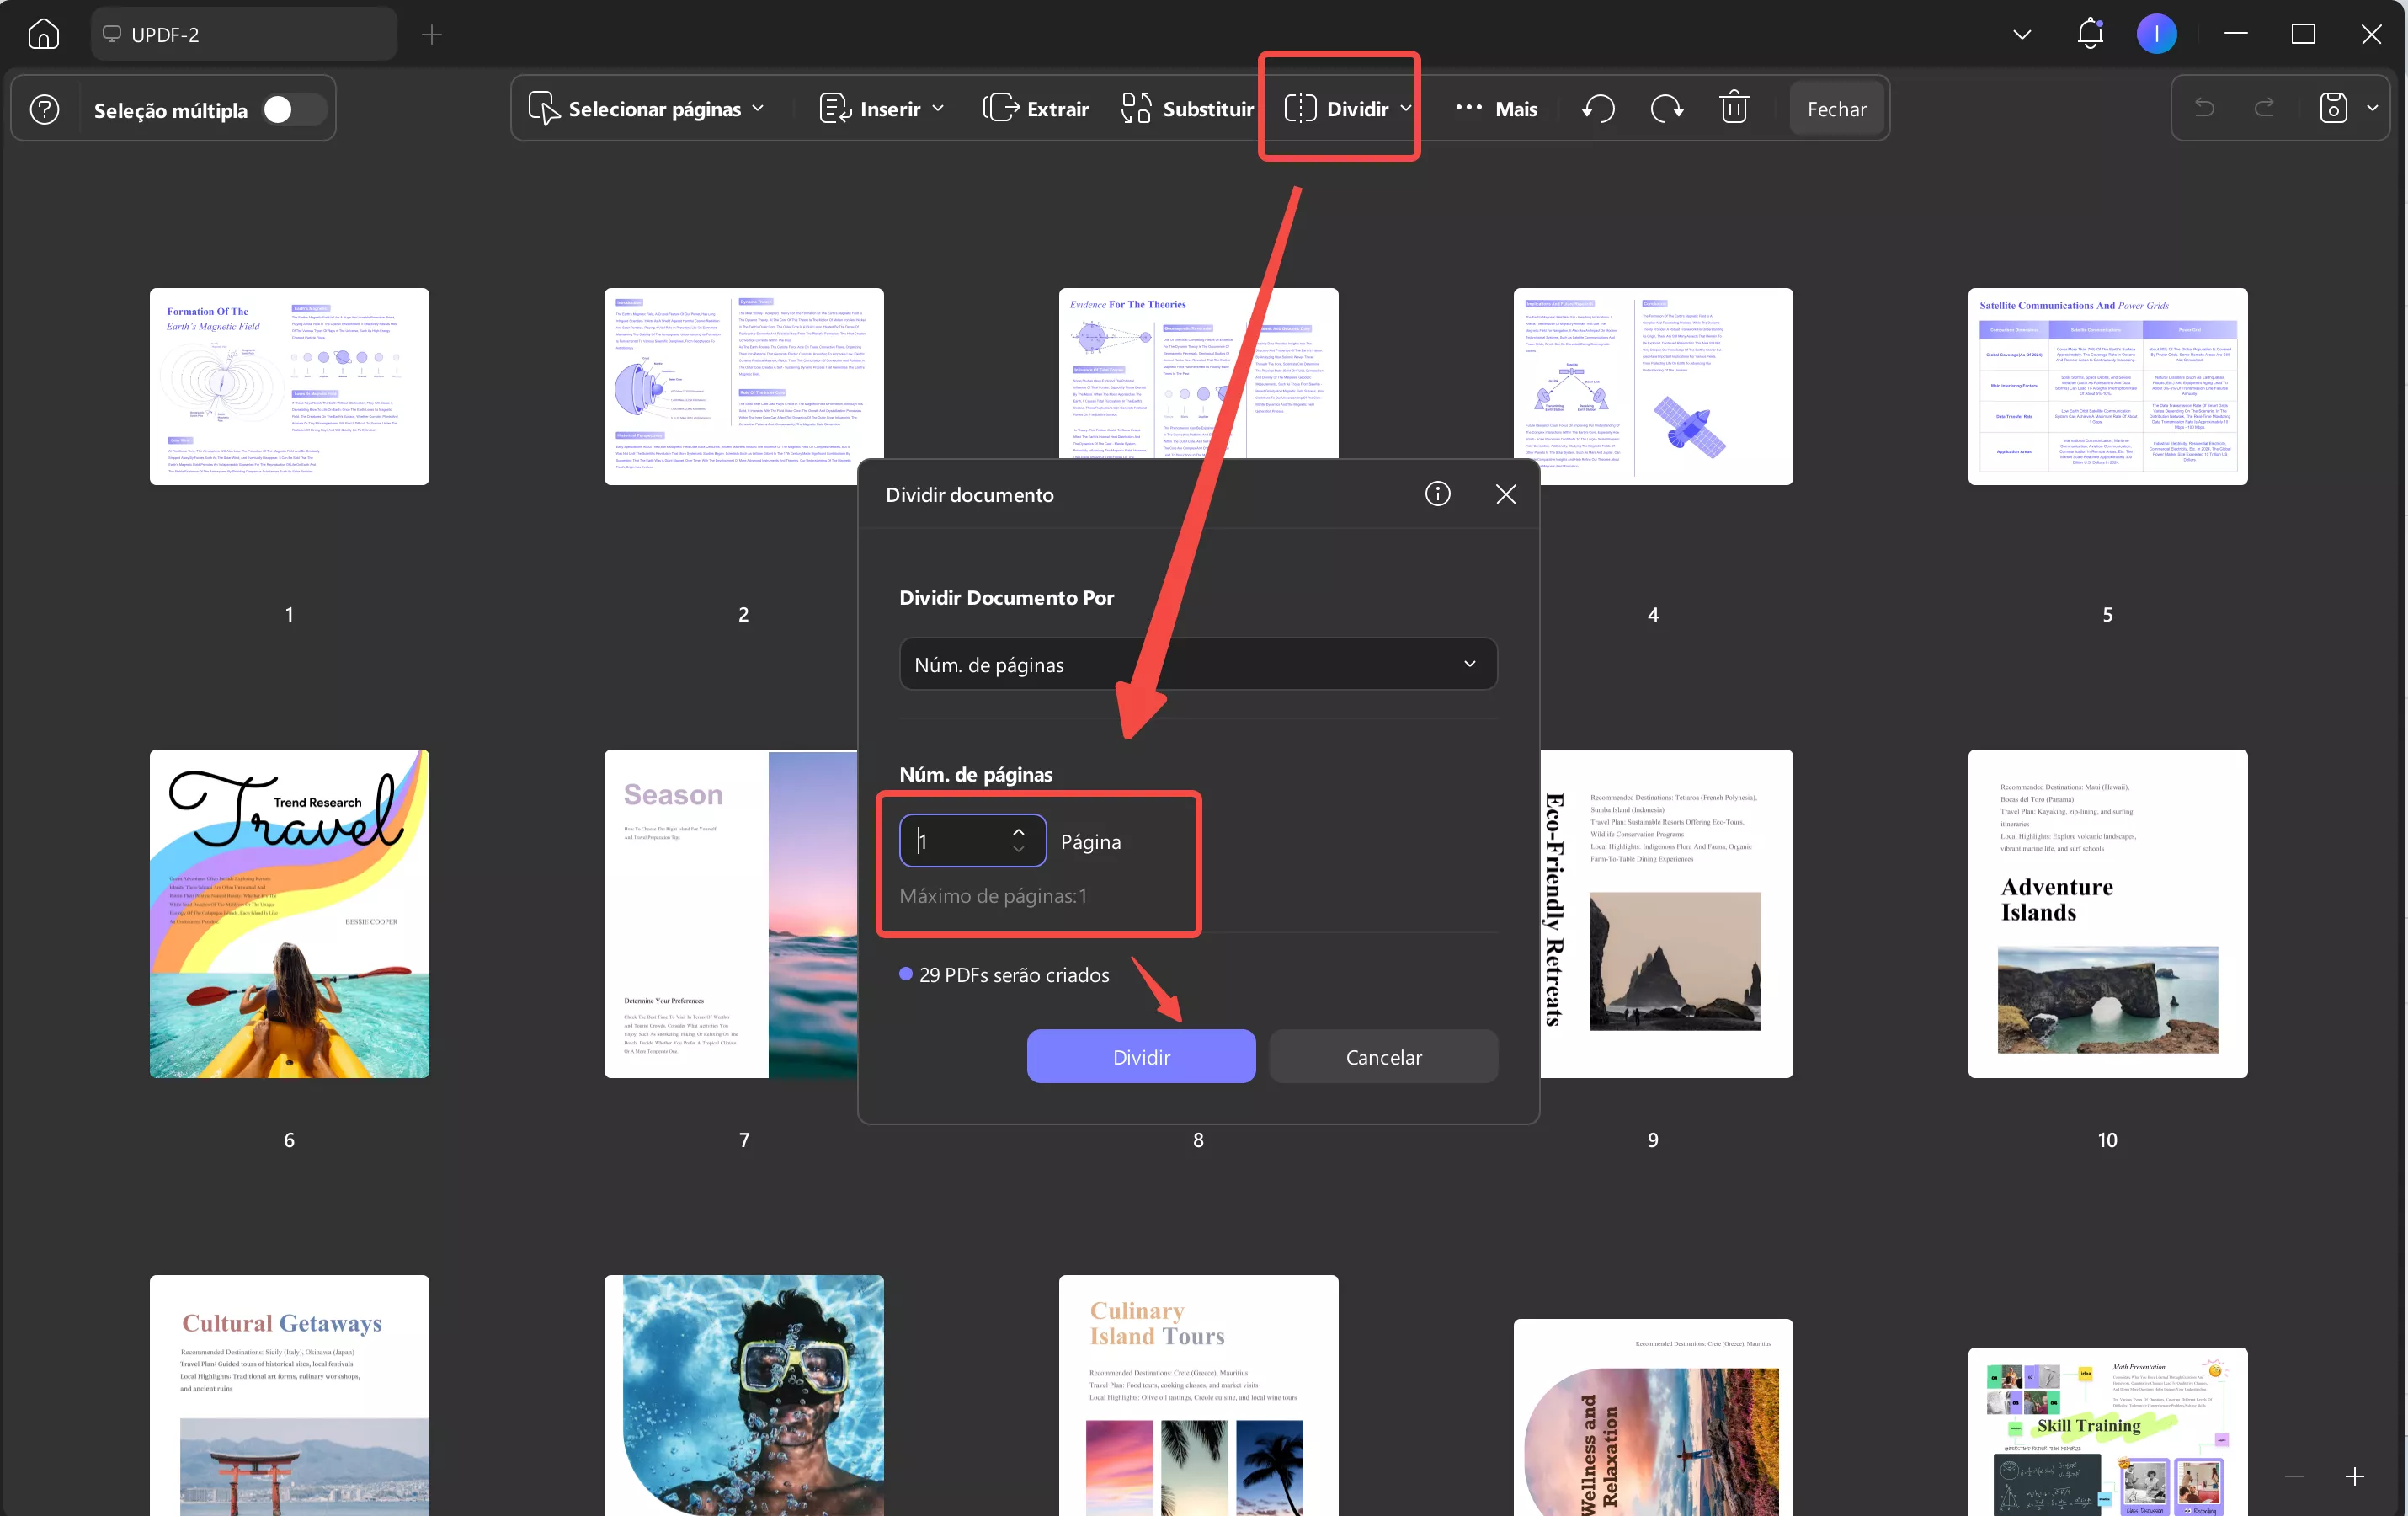The height and width of the screenshot is (1516, 2408).
Task: Click the info icon in dialog
Action: tap(1437, 494)
